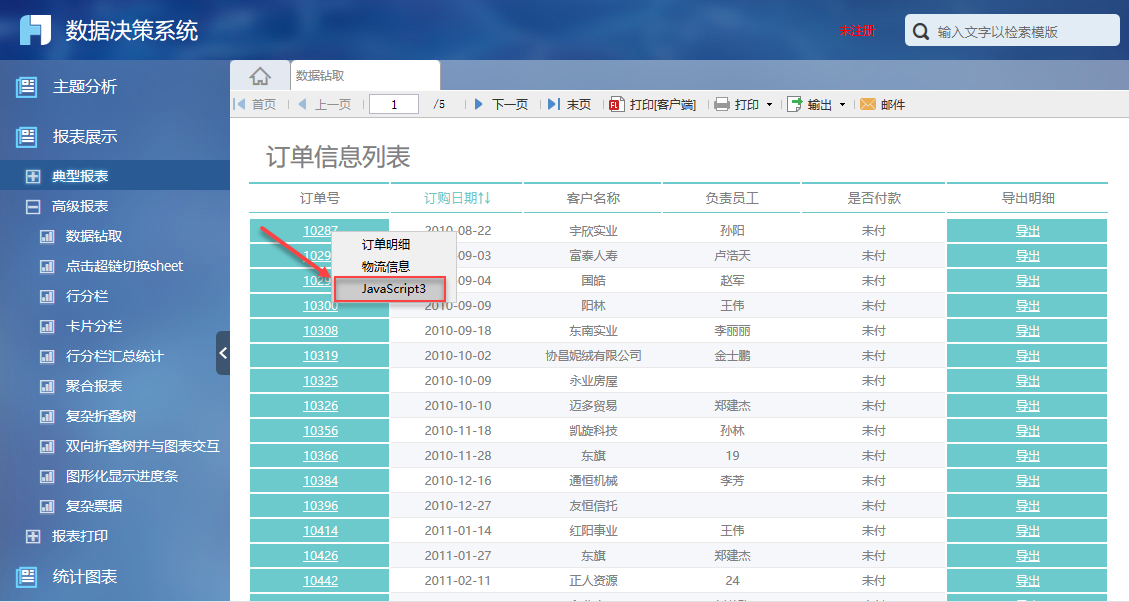Click the 客户名称 column header
1129x602 pixels.
593,198
